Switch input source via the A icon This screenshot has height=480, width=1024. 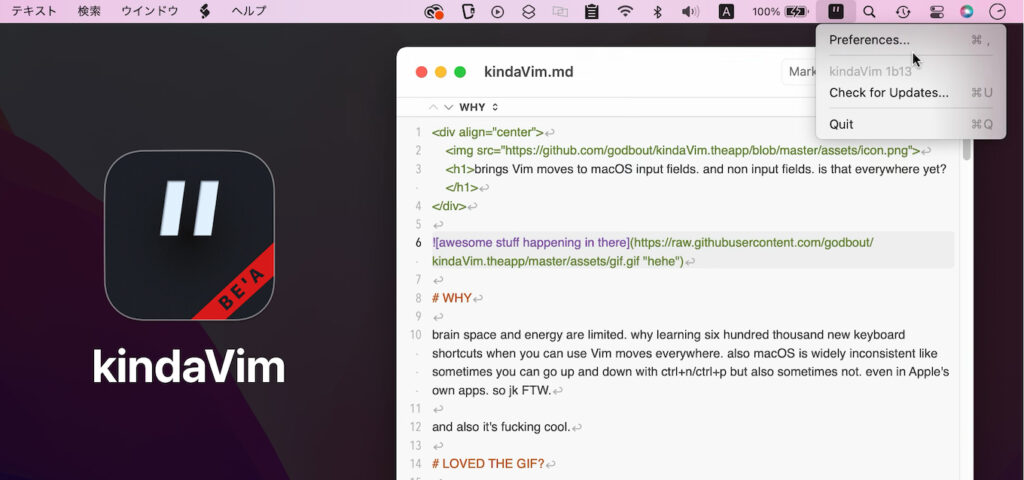click(x=726, y=12)
